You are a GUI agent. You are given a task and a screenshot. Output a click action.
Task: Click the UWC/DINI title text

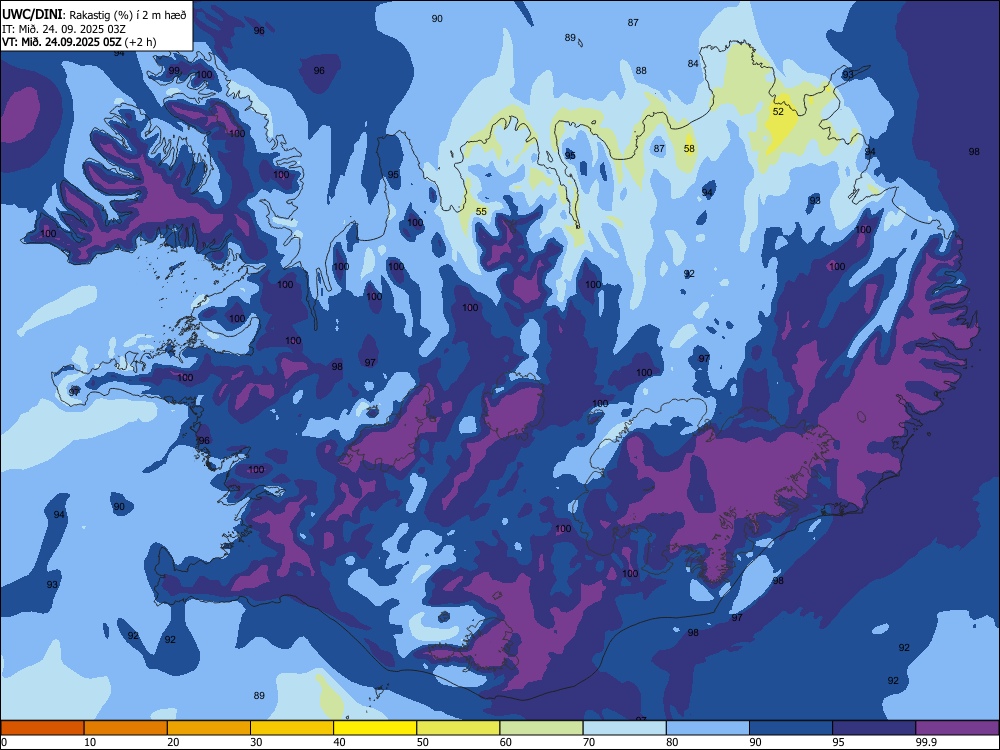(32, 14)
